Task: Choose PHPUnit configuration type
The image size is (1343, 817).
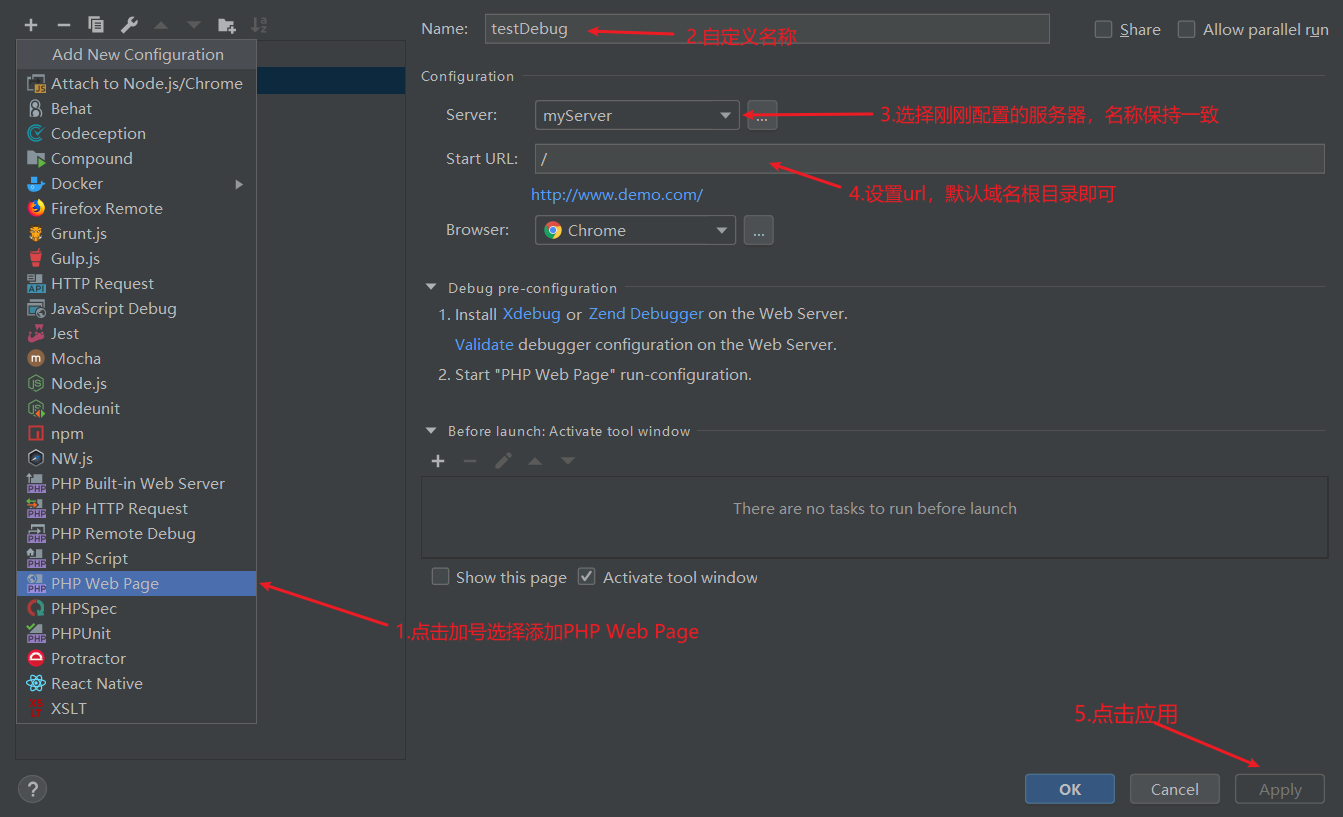Action: (136, 633)
